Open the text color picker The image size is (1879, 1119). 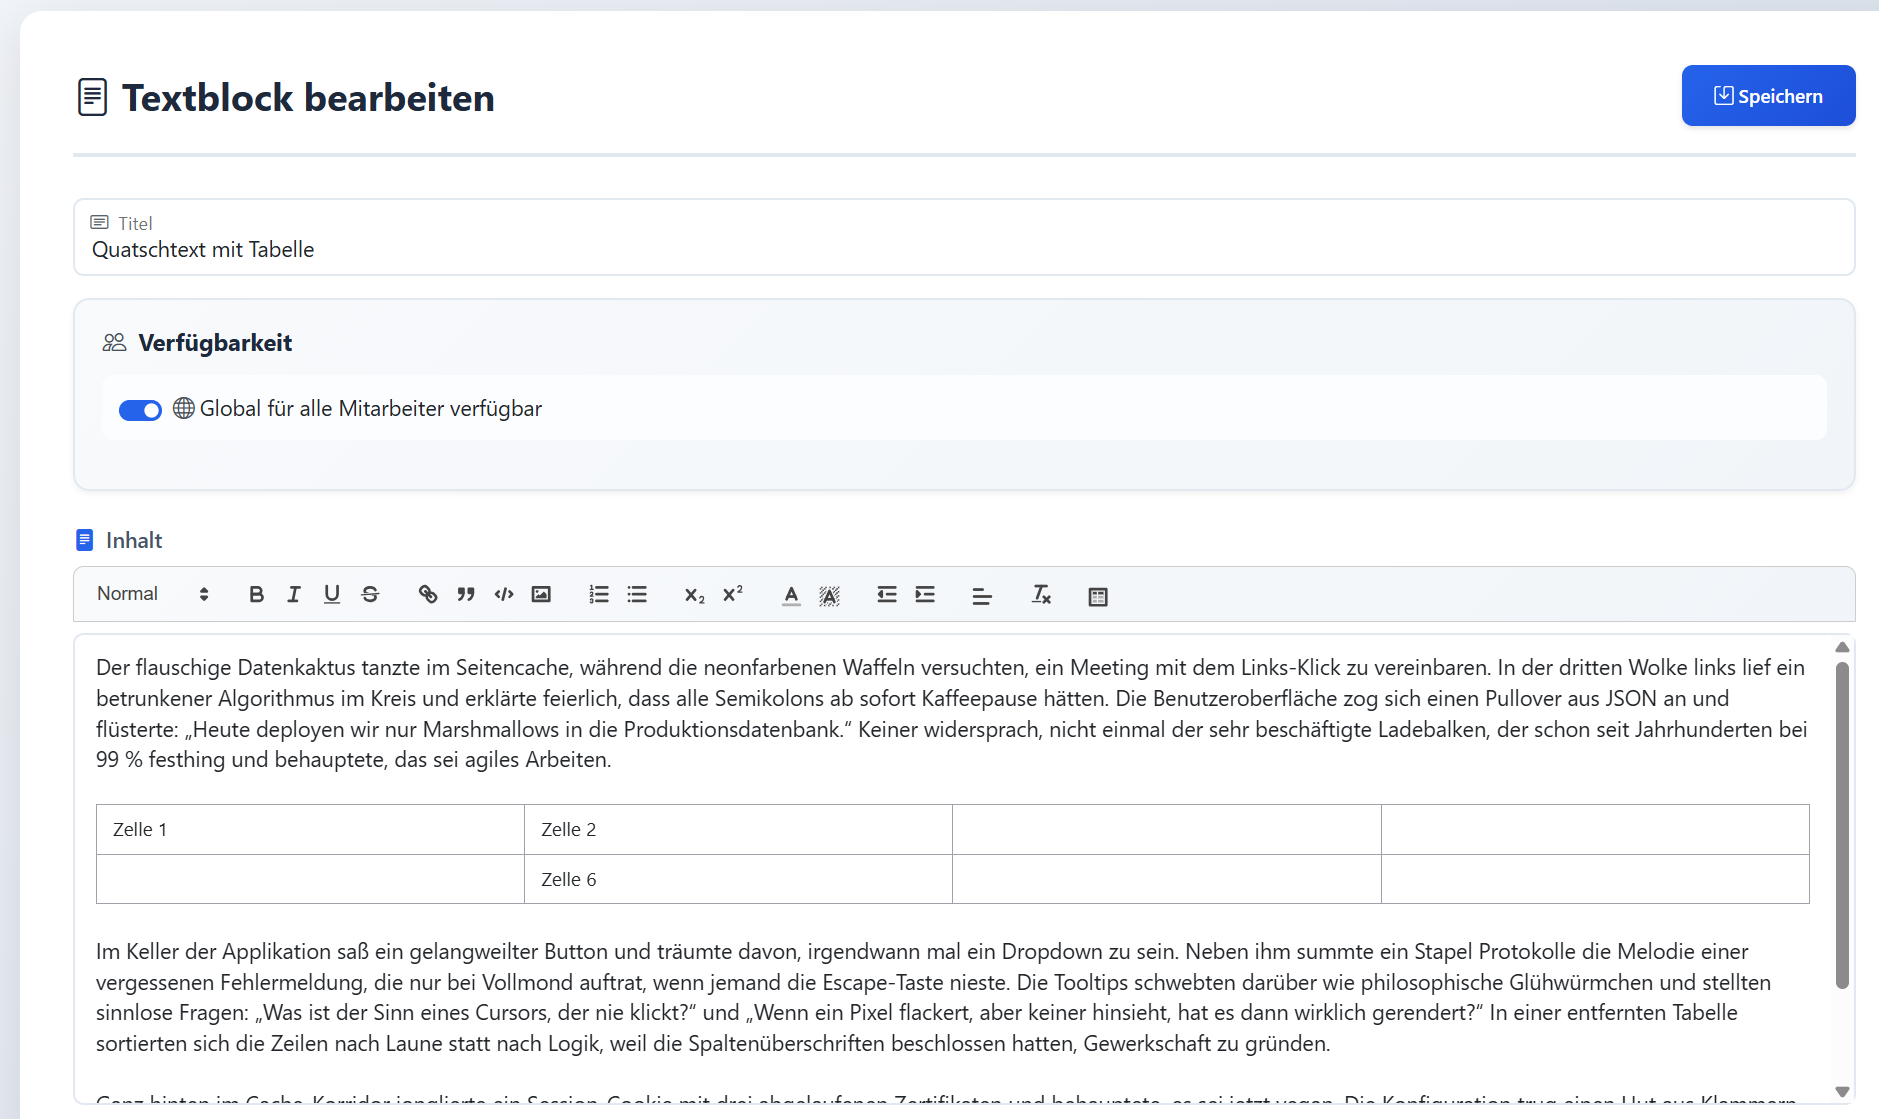pyautogui.click(x=790, y=594)
